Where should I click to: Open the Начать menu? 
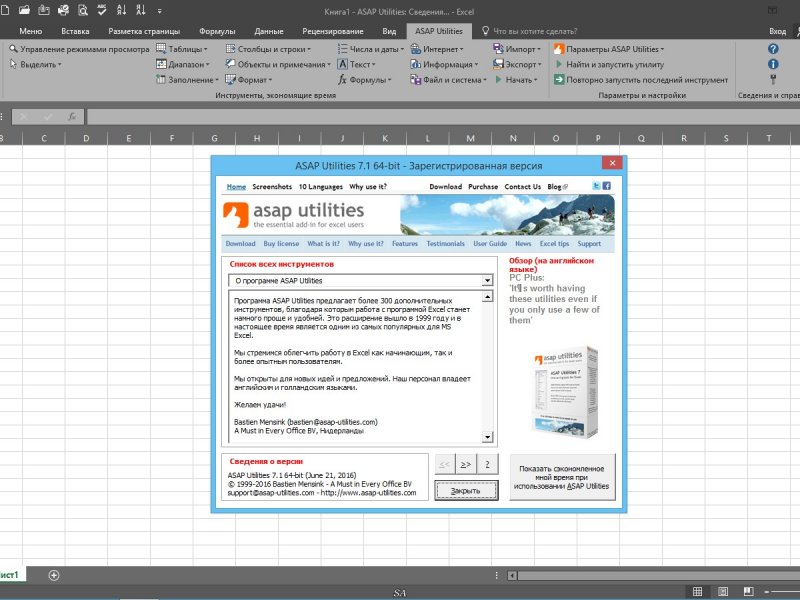515,80
